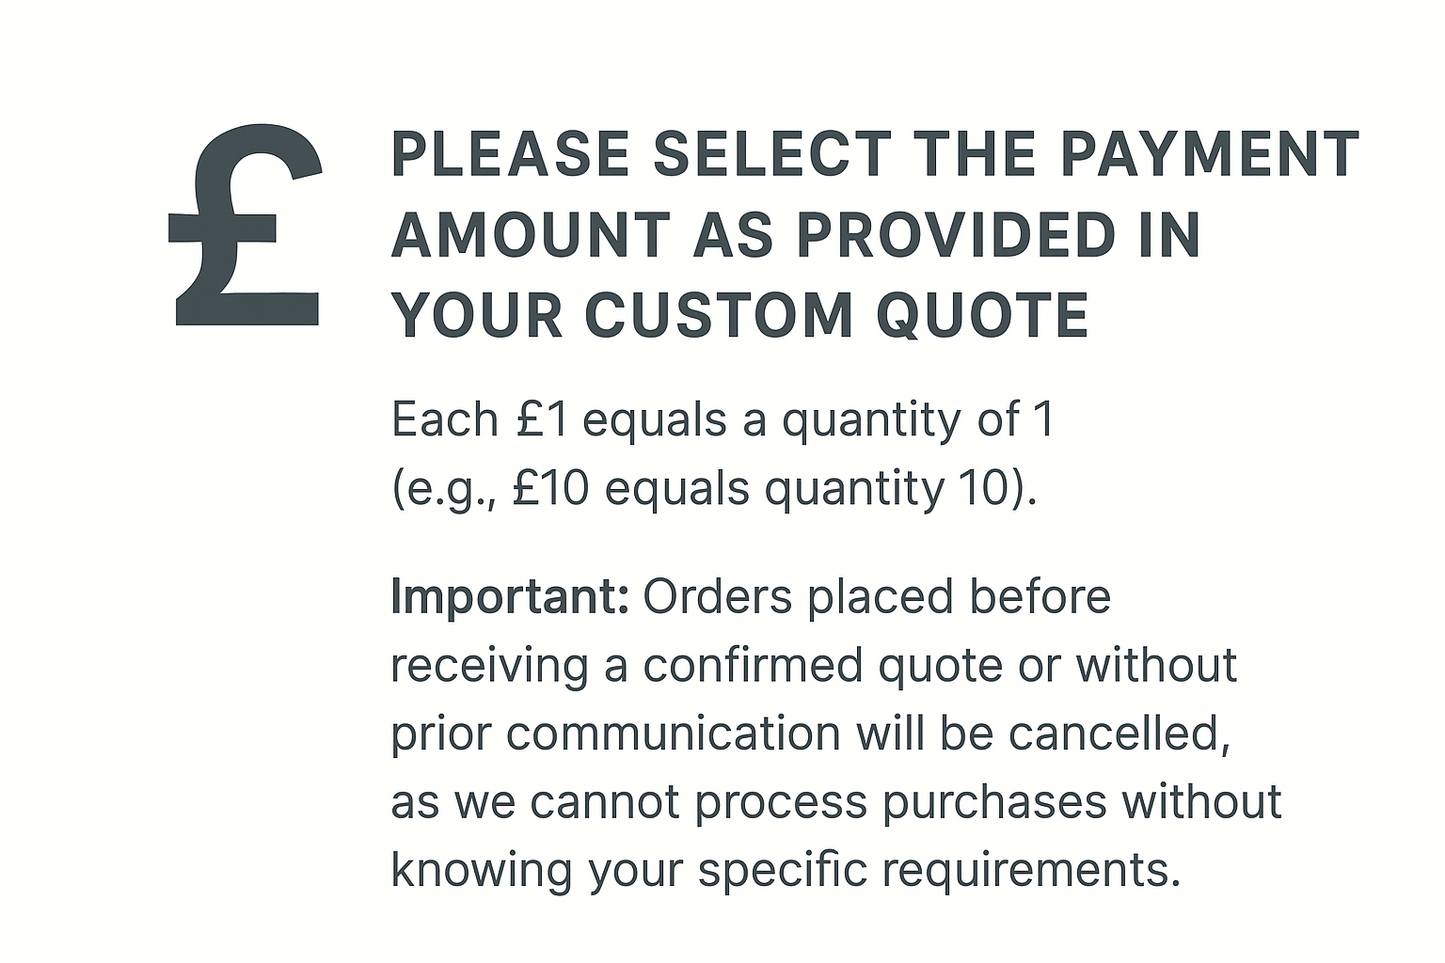Image resolution: width=1445 pixels, height=963 pixels.
Task: Click the large pound sterling icon
Action: point(245,226)
